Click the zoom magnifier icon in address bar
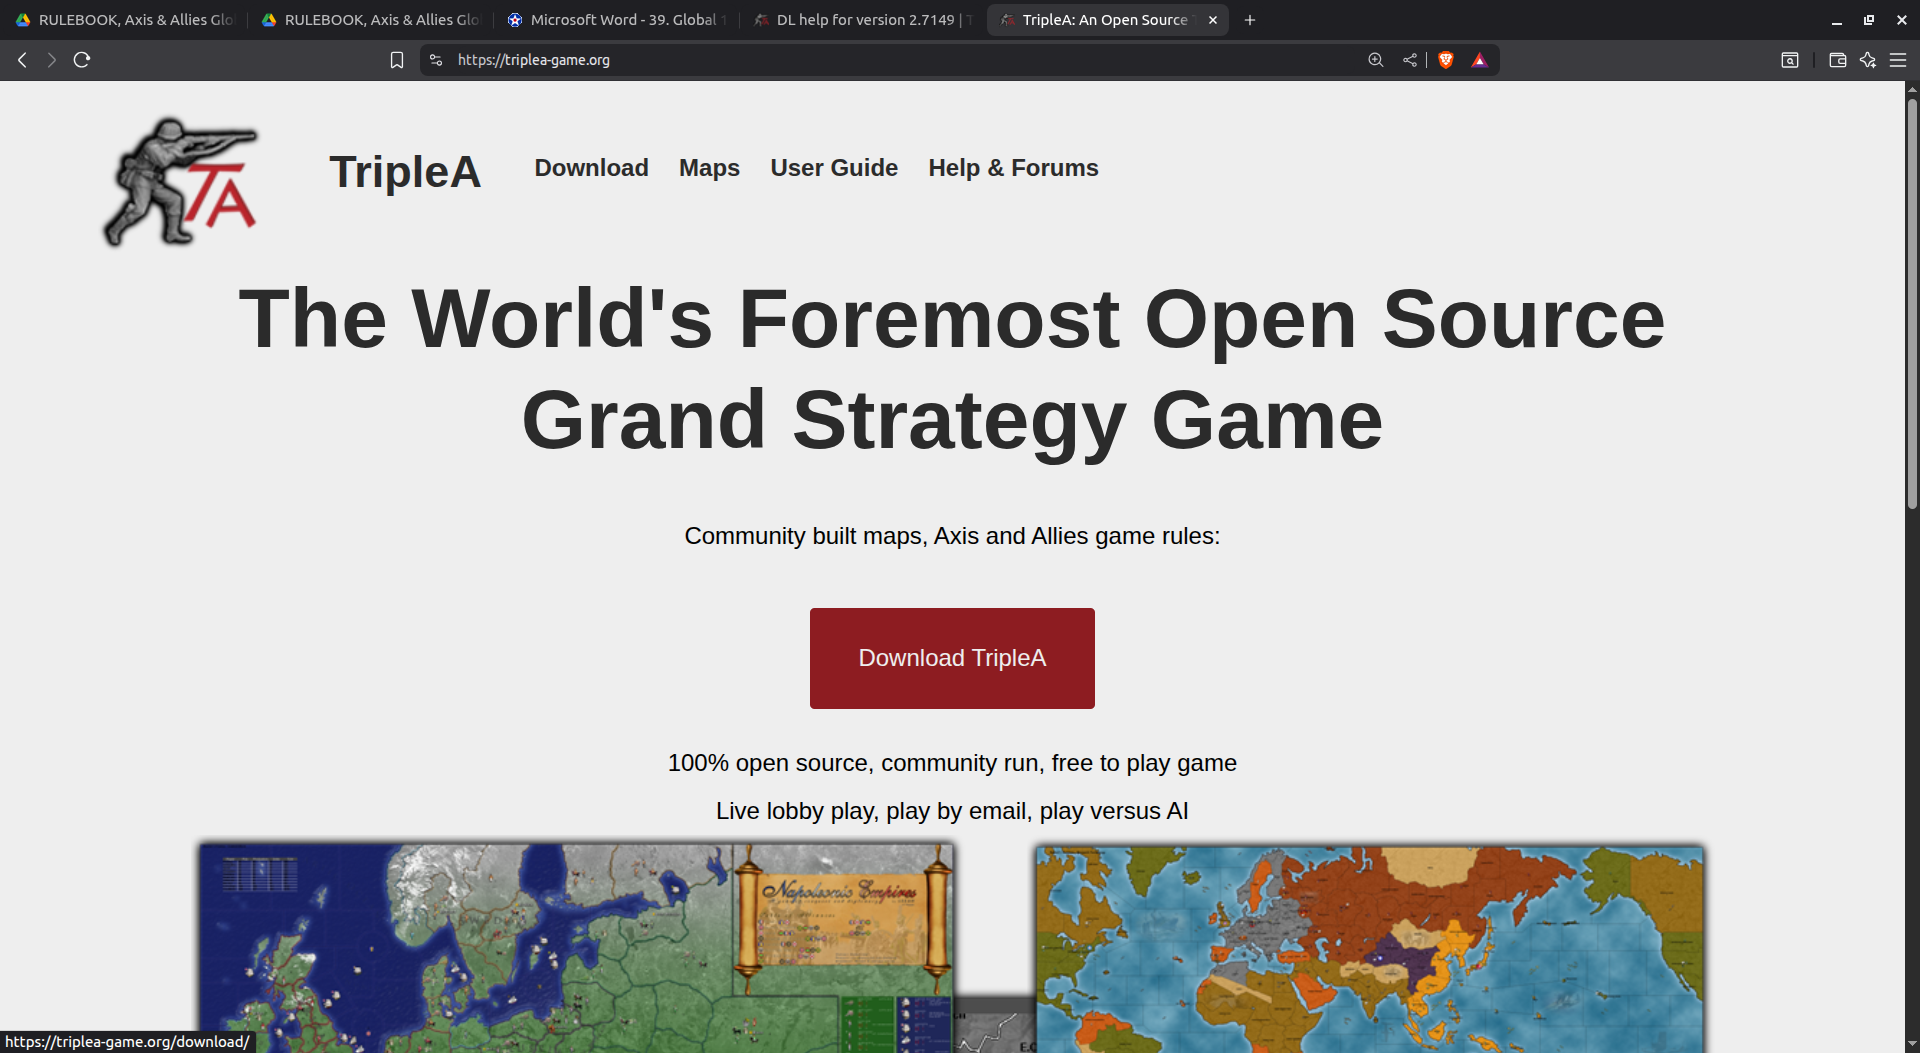The image size is (1920, 1053). pos(1376,60)
